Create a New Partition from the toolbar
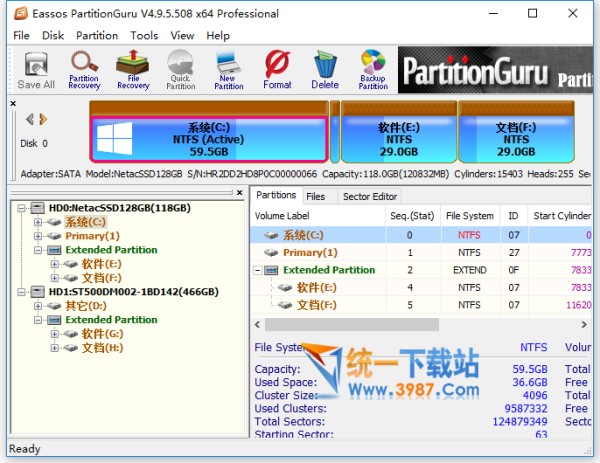The width and height of the screenshot is (600, 463). pos(229,70)
